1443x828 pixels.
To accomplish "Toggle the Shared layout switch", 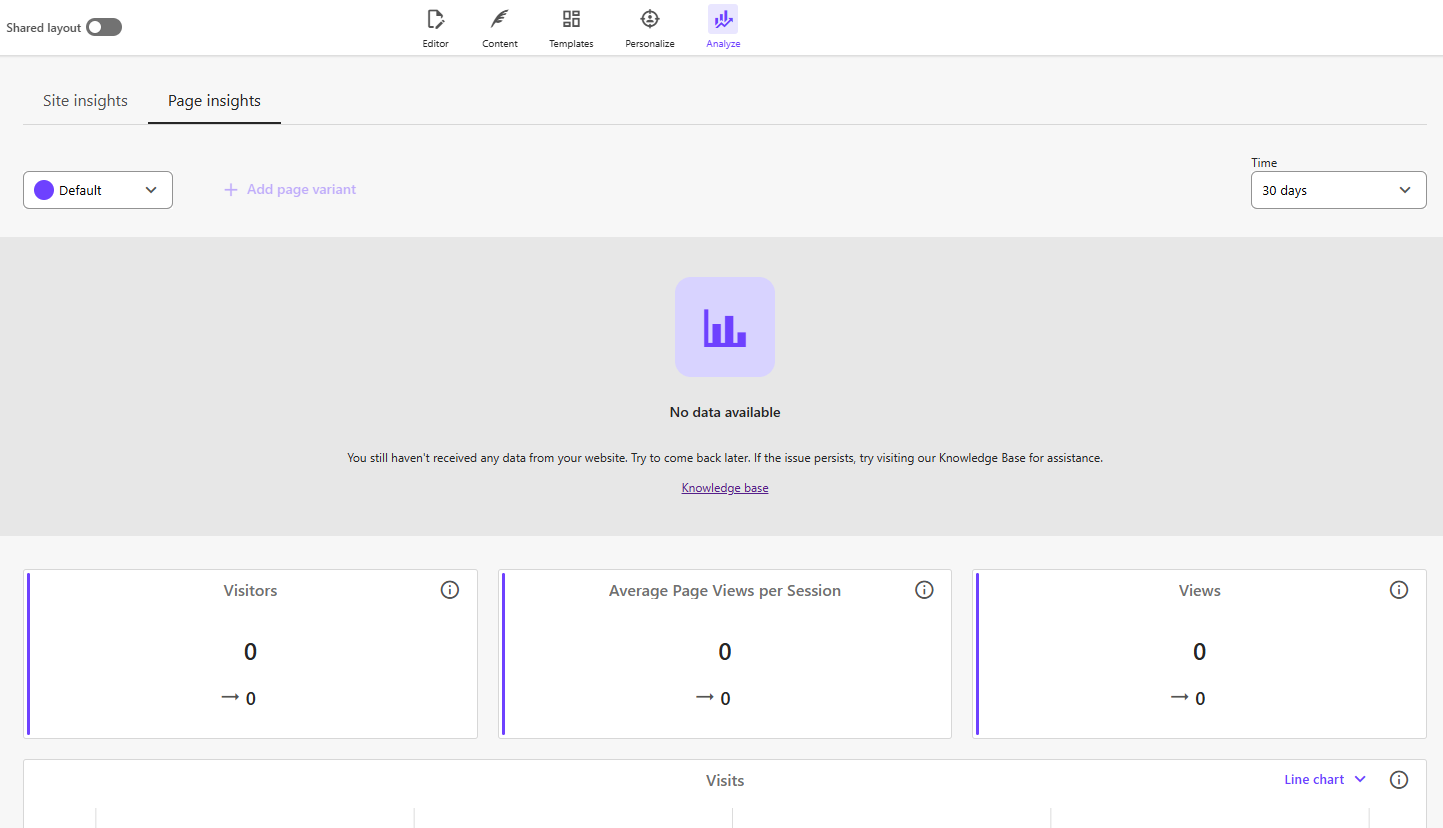I will tap(104, 27).
